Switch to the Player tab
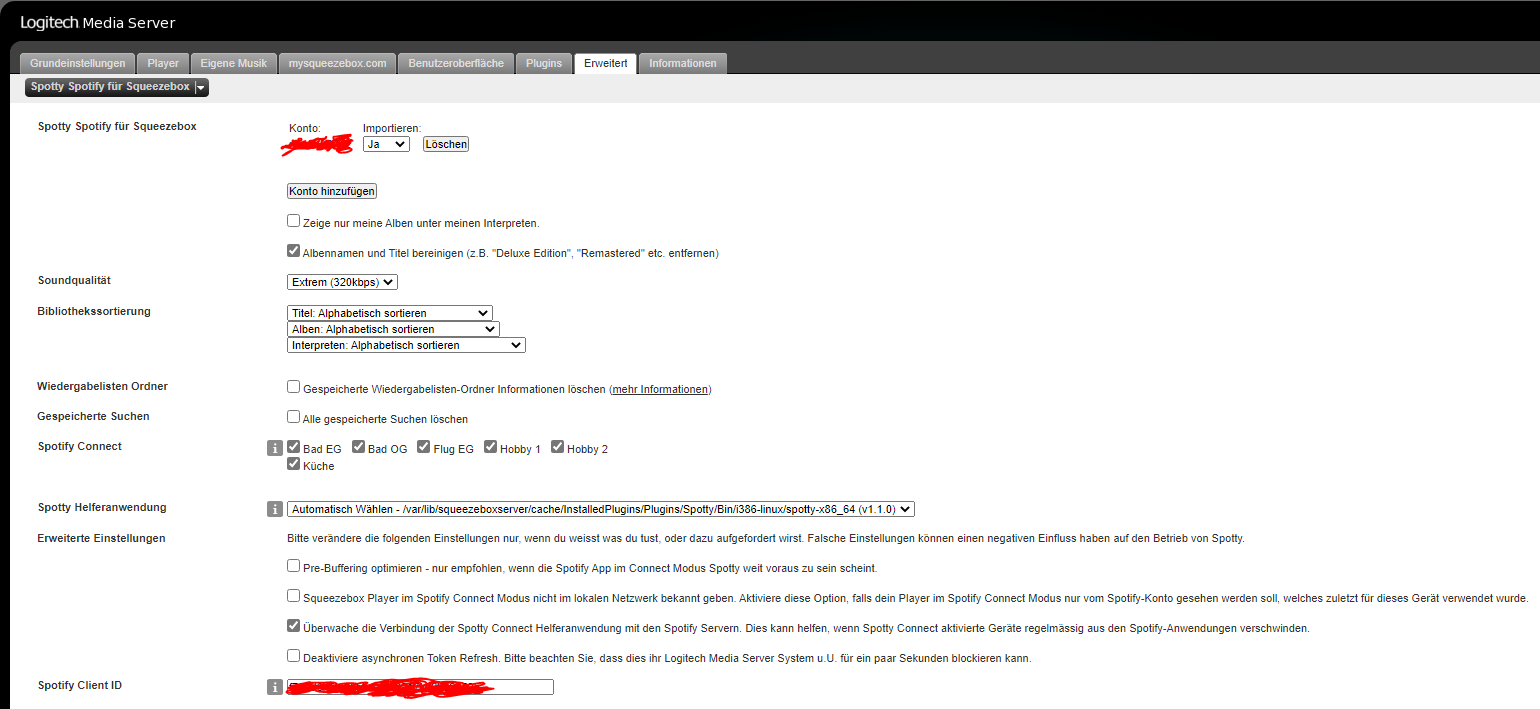 pyautogui.click(x=163, y=63)
